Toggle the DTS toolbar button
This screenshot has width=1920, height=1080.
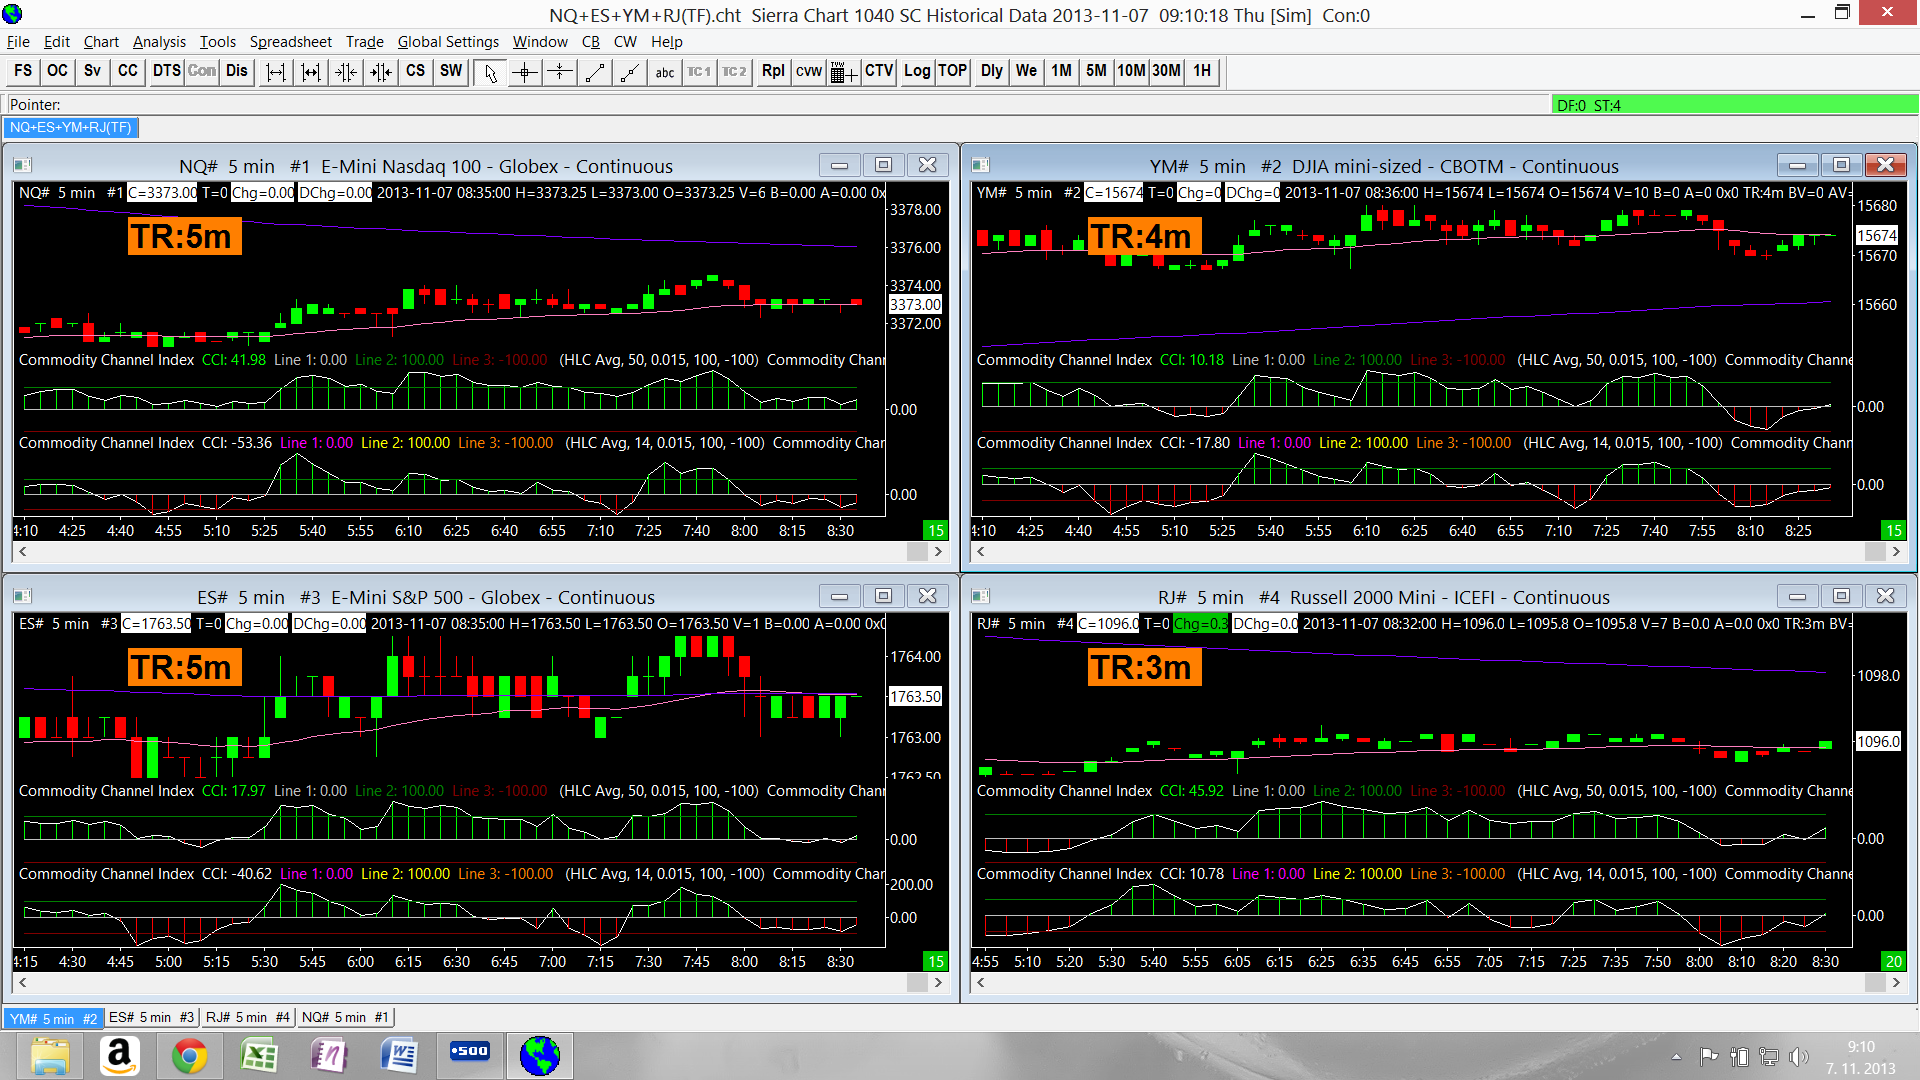(166, 71)
